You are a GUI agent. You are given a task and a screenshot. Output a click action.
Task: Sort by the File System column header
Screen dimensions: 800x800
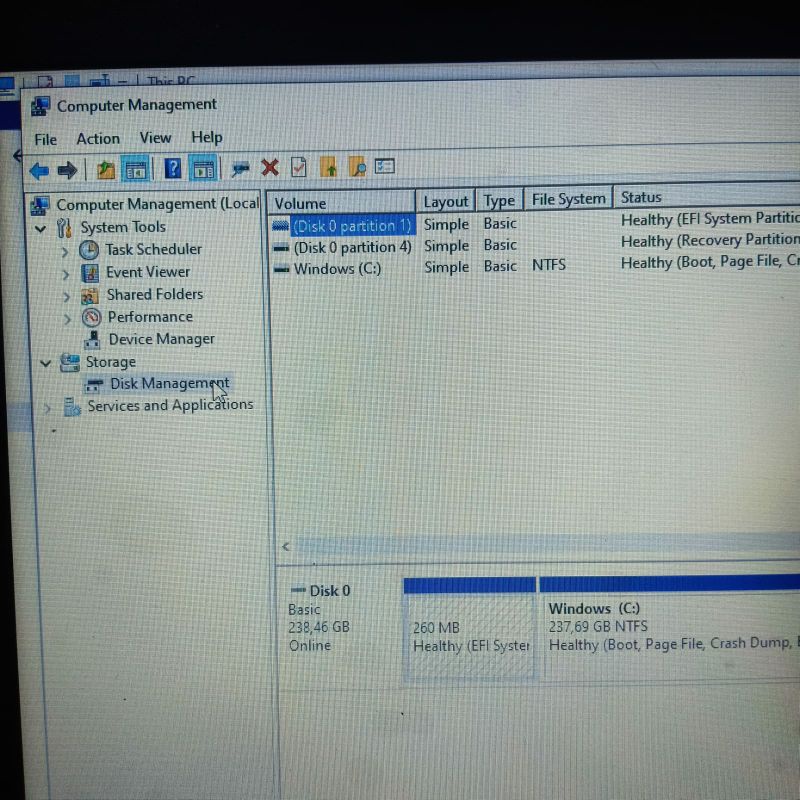pos(568,199)
